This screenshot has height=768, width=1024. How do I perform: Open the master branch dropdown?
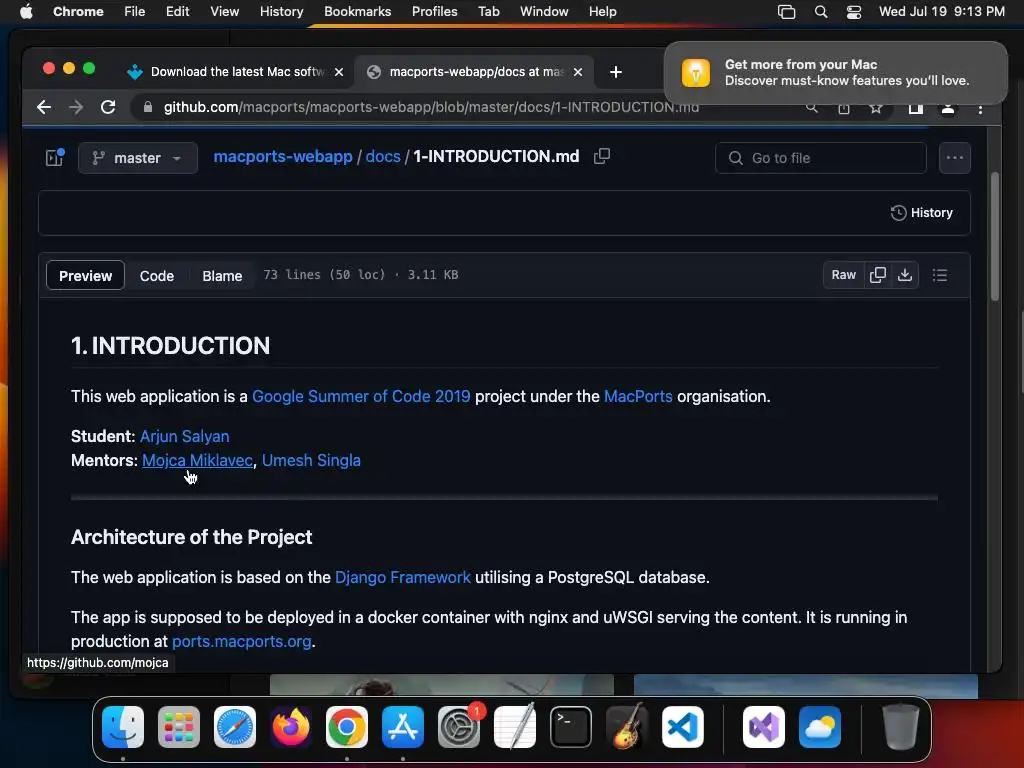tap(138, 158)
